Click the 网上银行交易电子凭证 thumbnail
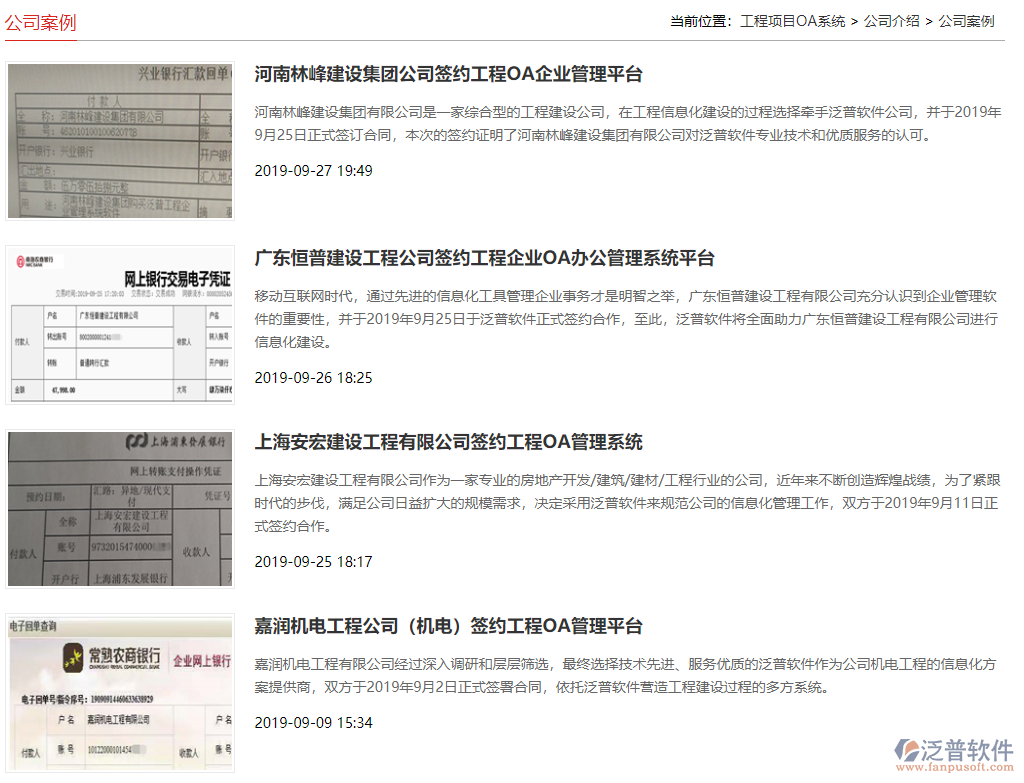 click(119, 325)
